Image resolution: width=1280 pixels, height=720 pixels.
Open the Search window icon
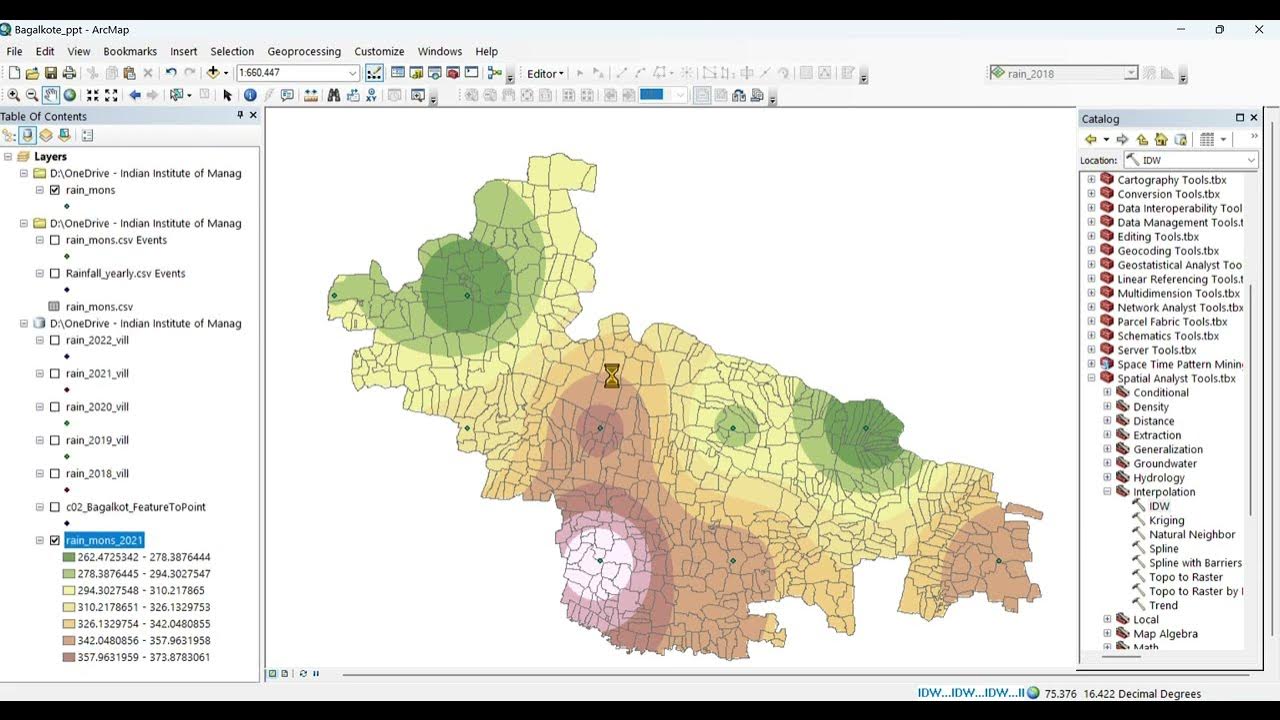(x=434, y=73)
